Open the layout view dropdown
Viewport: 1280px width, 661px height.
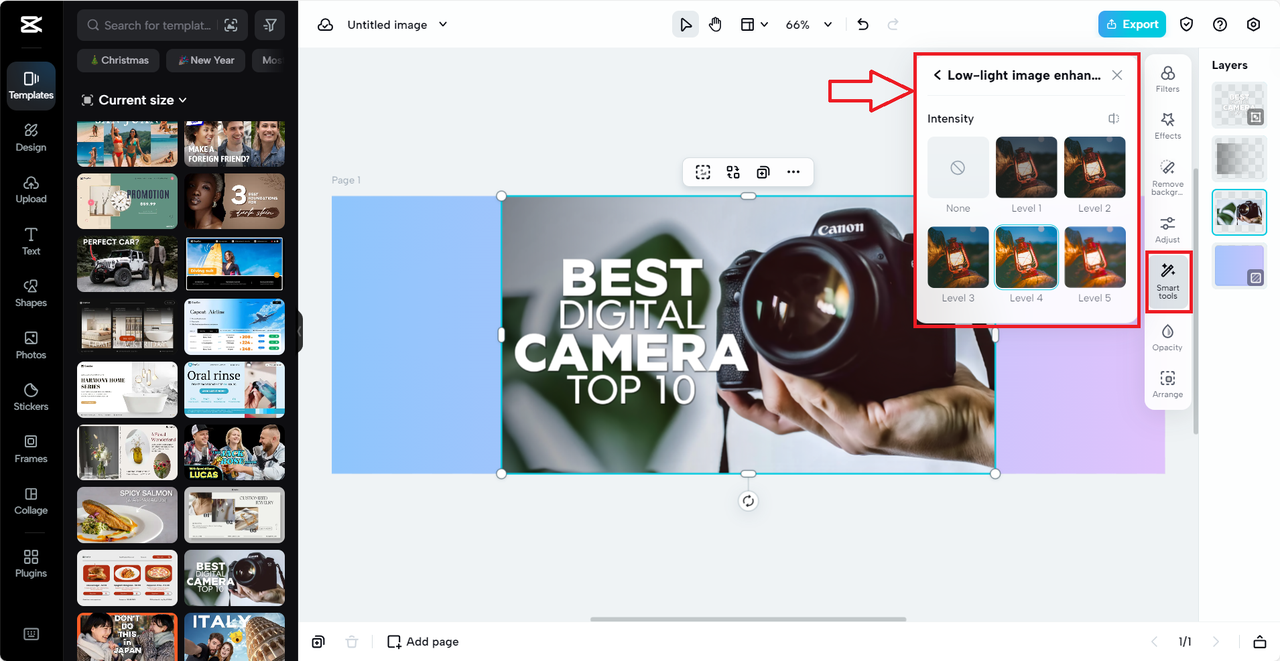pos(754,25)
